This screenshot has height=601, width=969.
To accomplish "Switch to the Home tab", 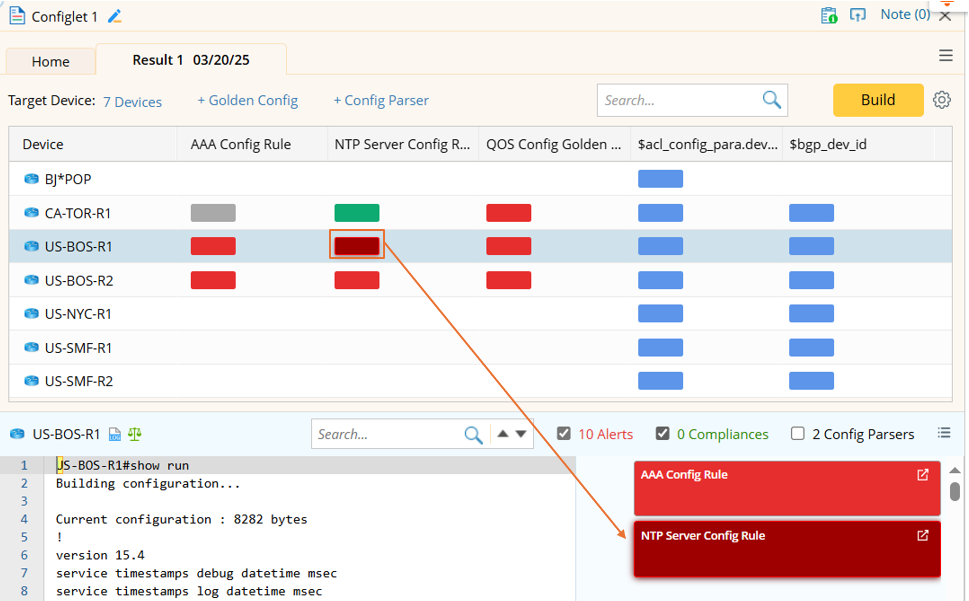I will pos(51,61).
